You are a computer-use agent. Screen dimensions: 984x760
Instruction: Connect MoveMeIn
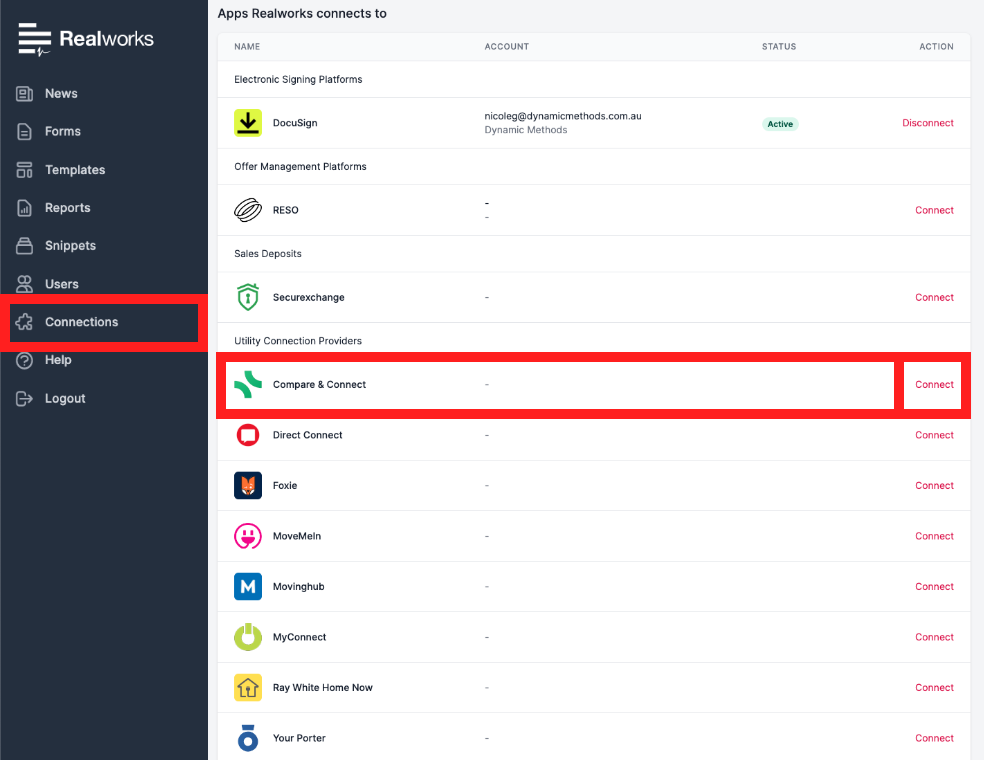(x=934, y=536)
